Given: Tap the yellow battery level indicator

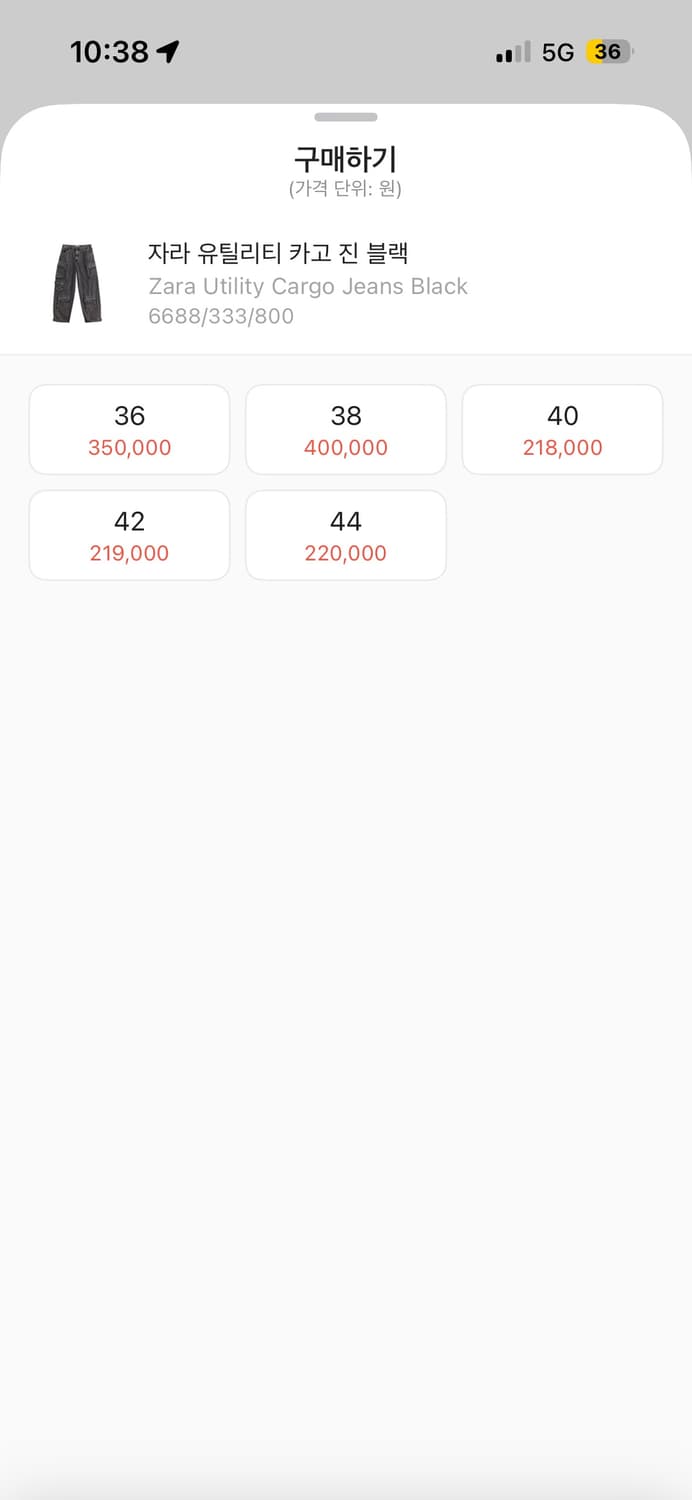Looking at the screenshot, I should pyautogui.click(x=609, y=52).
